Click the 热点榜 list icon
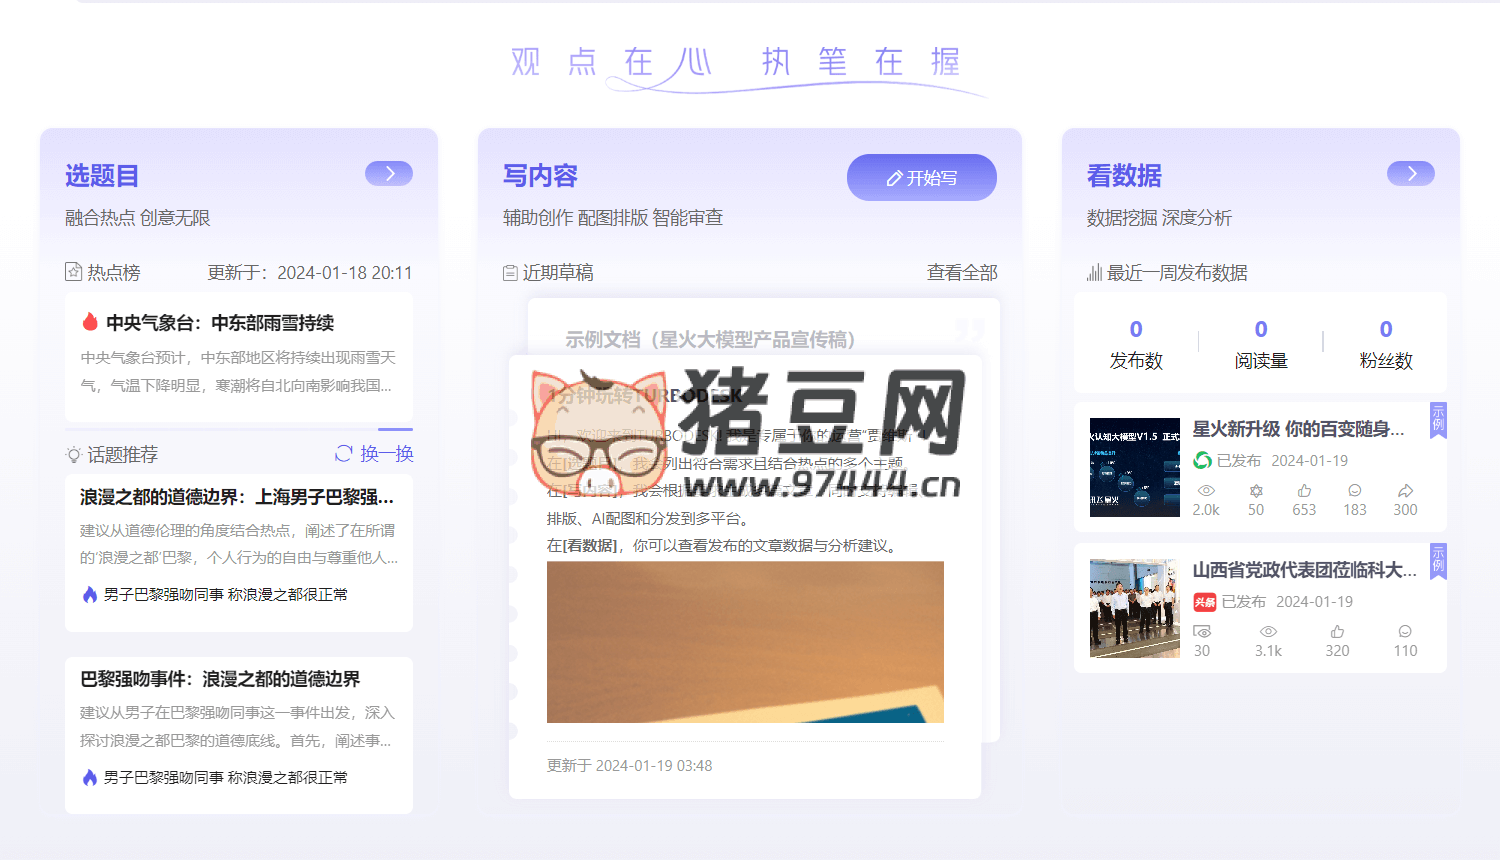This screenshot has height=863, width=1500. coord(73,272)
